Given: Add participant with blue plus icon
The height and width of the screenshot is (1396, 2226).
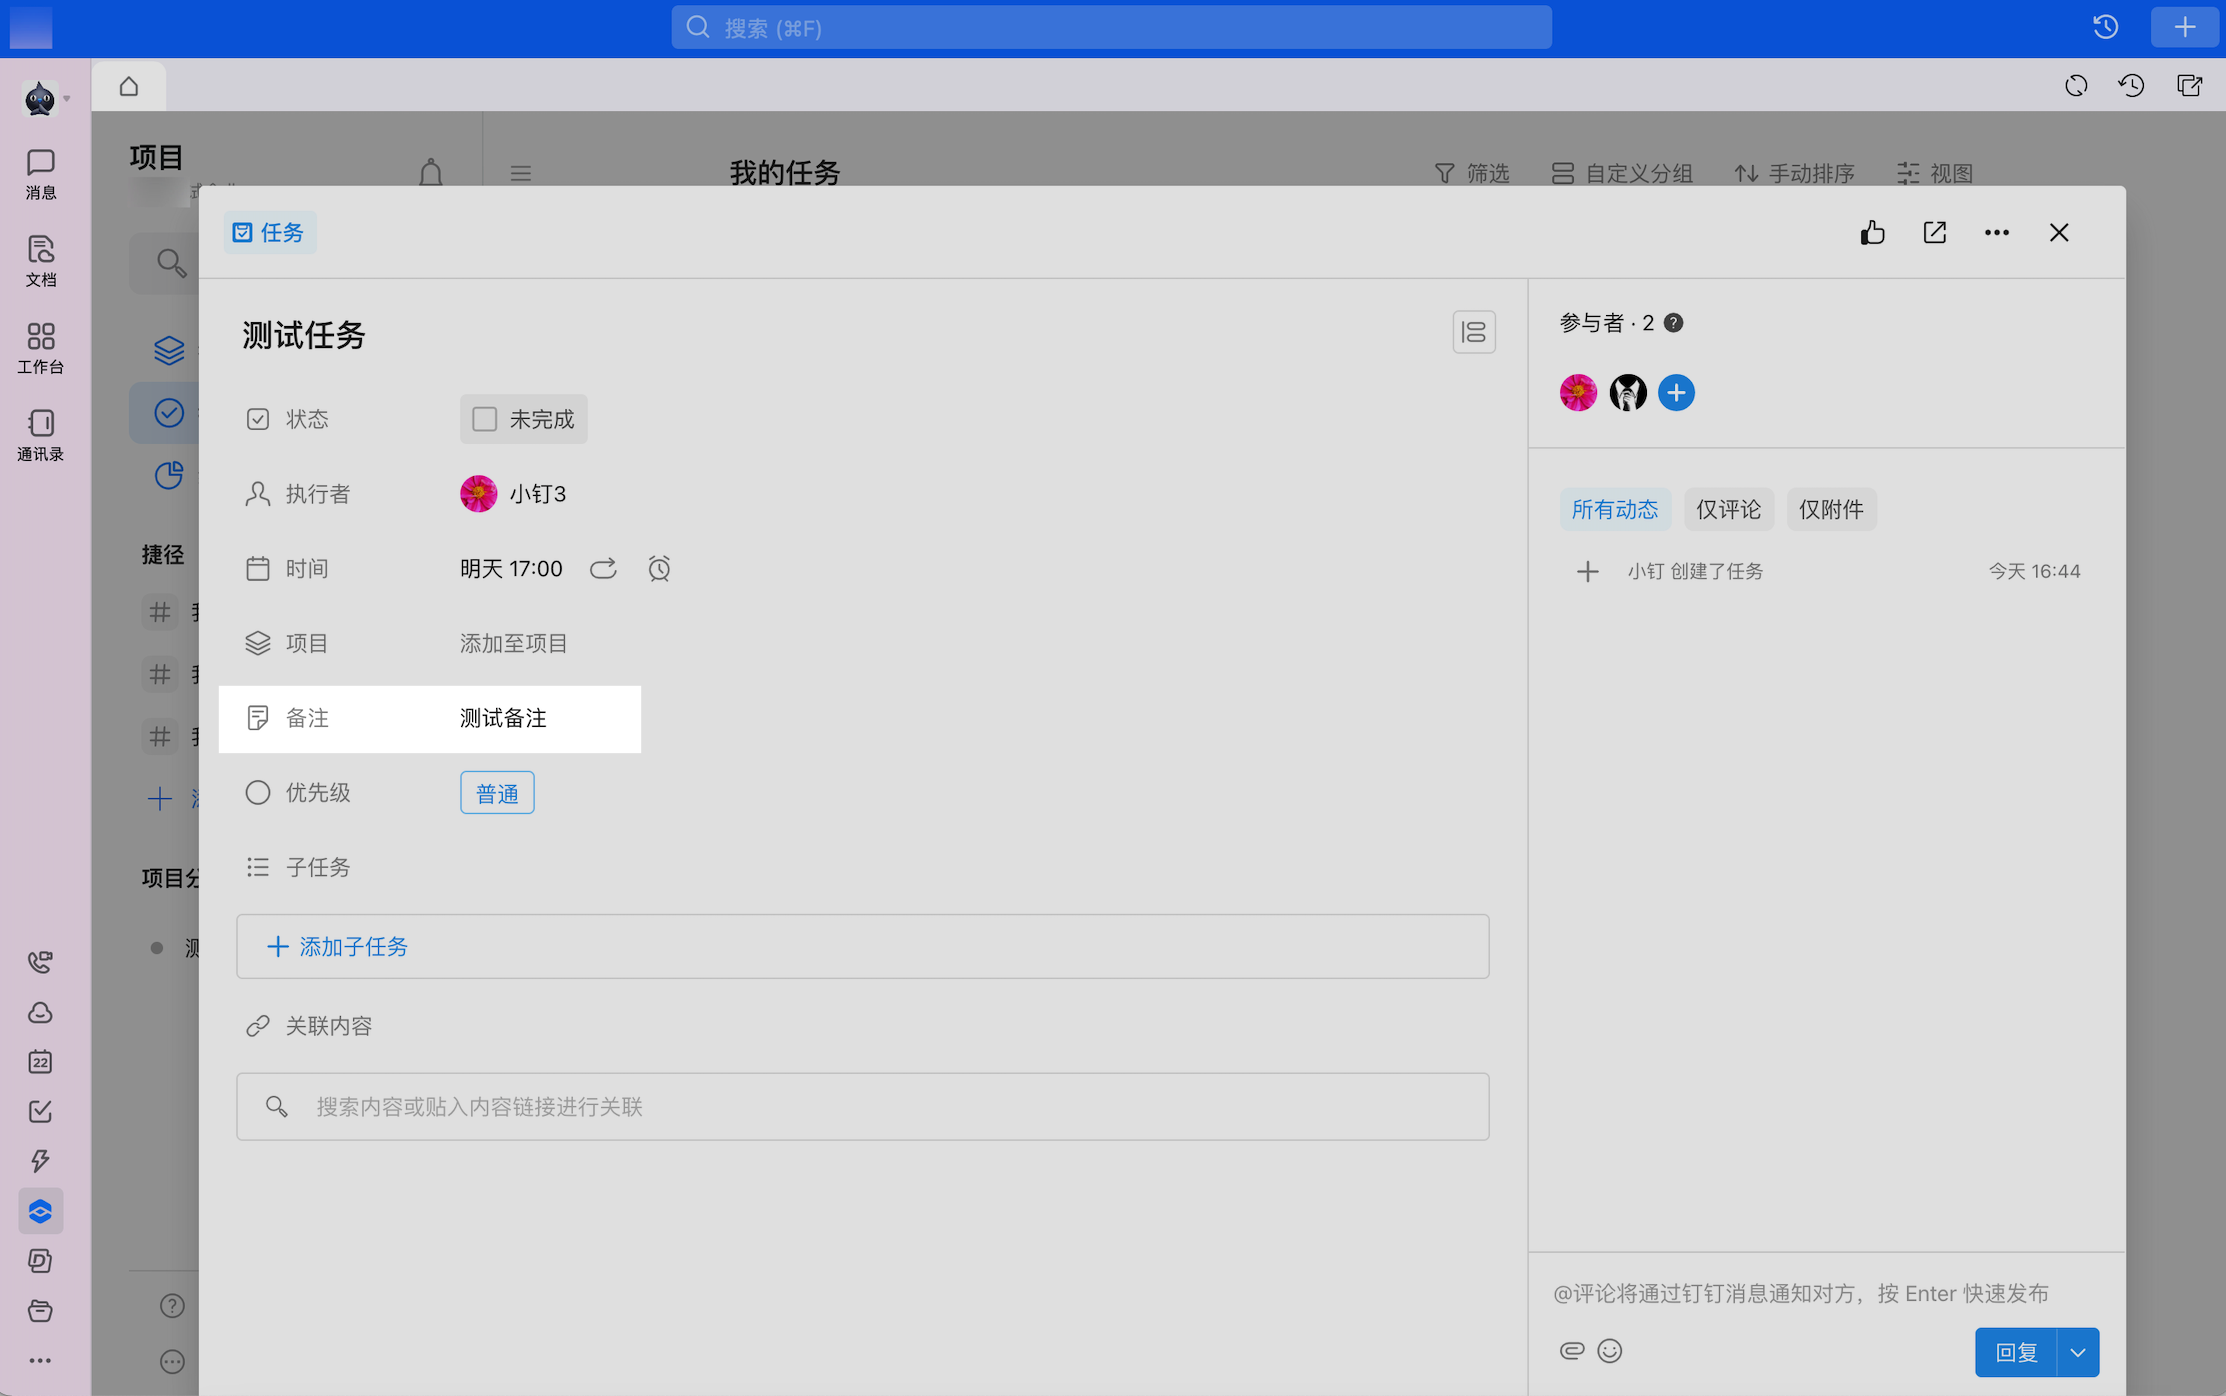Looking at the screenshot, I should (x=1676, y=393).
